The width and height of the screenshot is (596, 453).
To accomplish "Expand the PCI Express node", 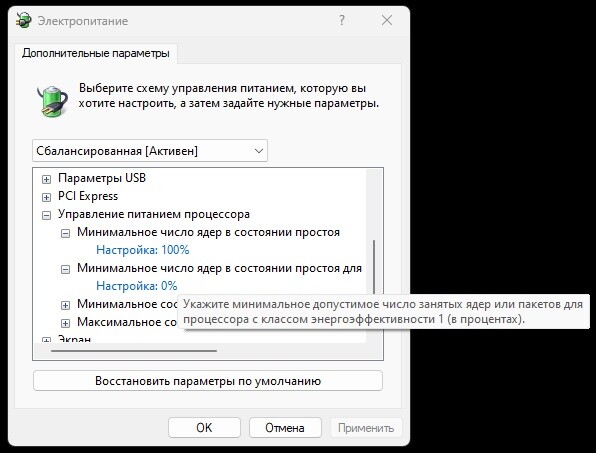I will click(x=46, y=197).
